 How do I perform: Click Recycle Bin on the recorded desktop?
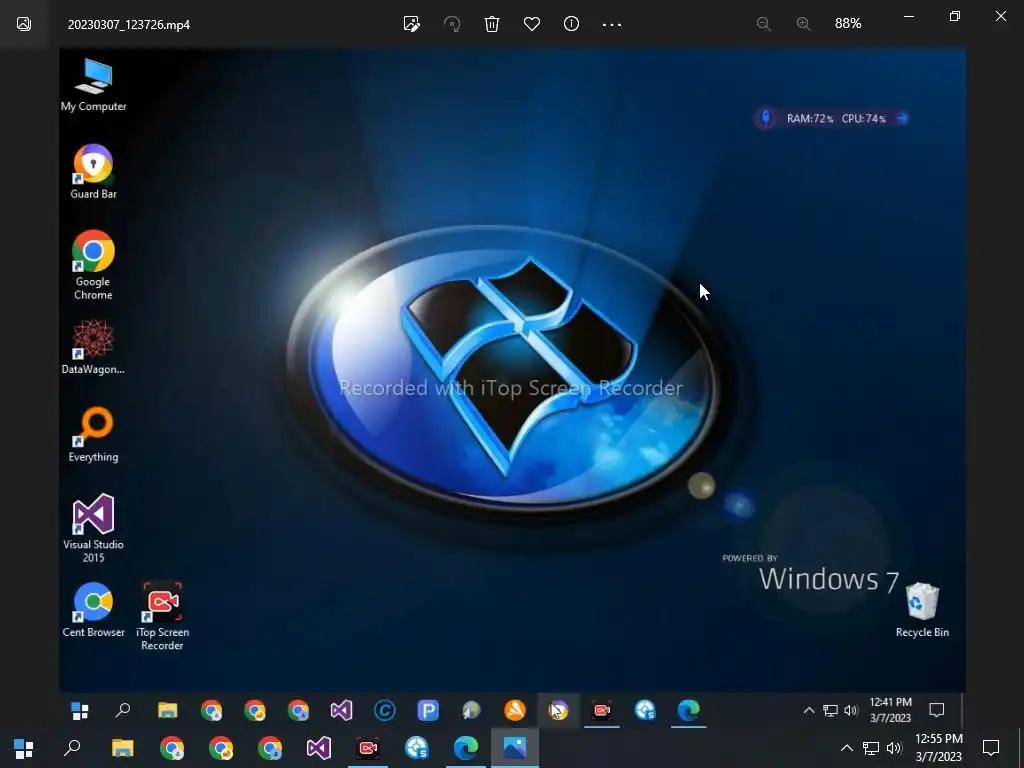(x=922, y=609)
